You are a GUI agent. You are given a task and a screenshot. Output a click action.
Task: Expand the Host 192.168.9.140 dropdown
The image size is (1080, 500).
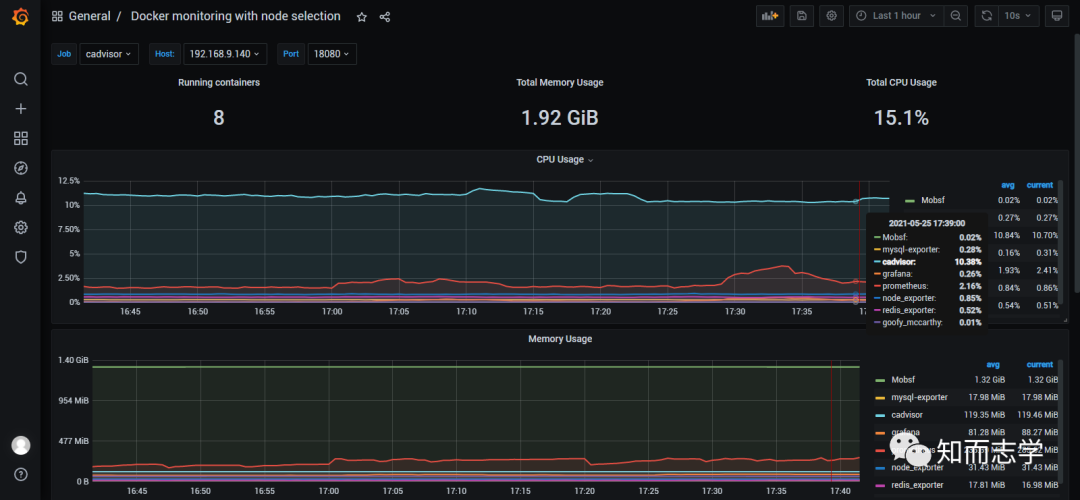225,54
